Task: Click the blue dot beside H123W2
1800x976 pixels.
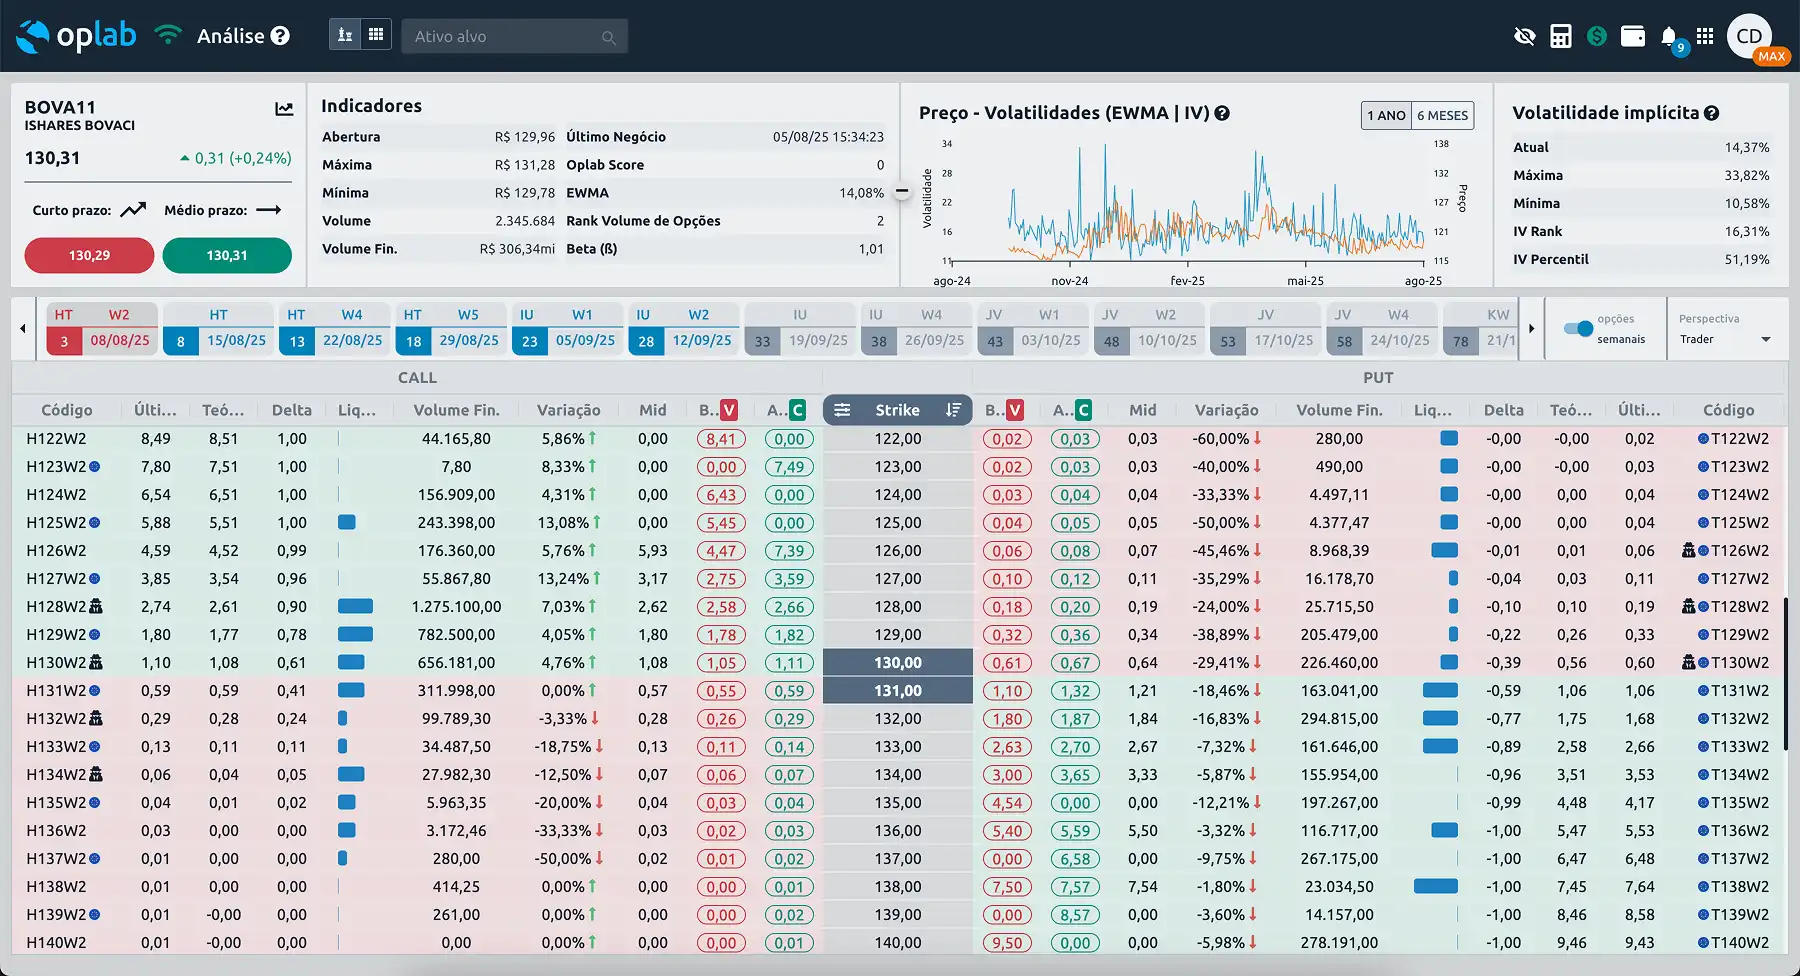Action: (x=94, y=467)
